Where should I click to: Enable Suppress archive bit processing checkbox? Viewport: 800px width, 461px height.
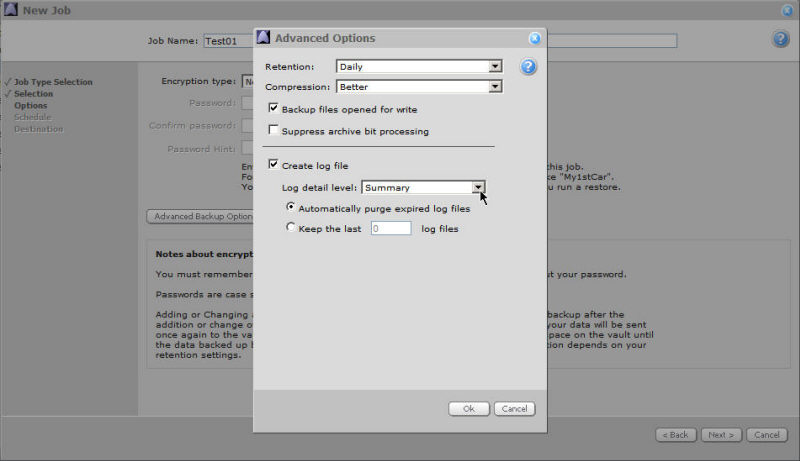pyautogui.click(x=274, y=131)
